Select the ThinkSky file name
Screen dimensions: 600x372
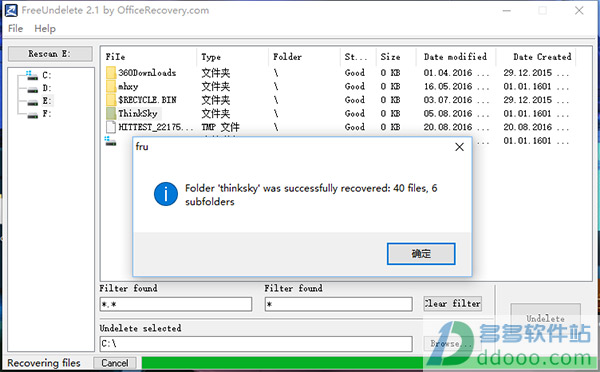coord(138,114)
